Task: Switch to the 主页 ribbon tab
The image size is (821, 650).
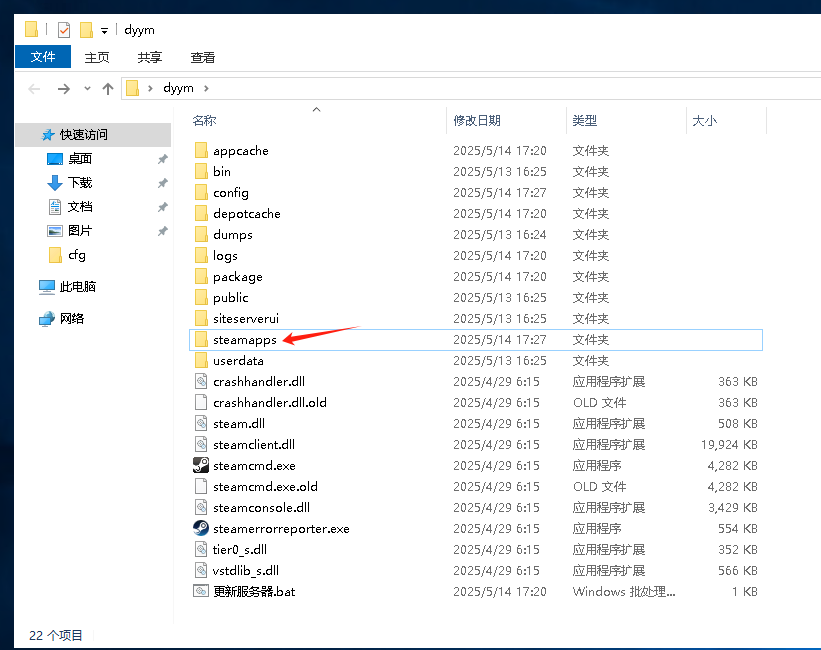Action: tap(97, 57)
